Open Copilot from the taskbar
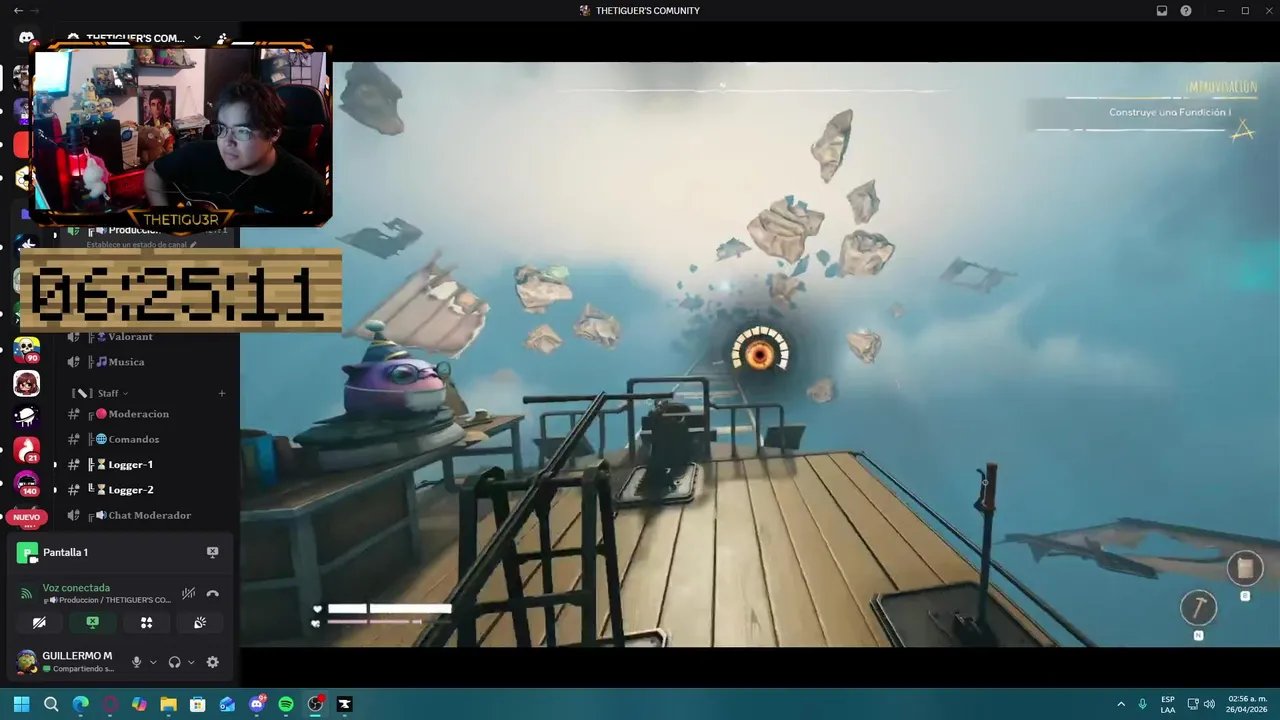 tap(139, 704)
